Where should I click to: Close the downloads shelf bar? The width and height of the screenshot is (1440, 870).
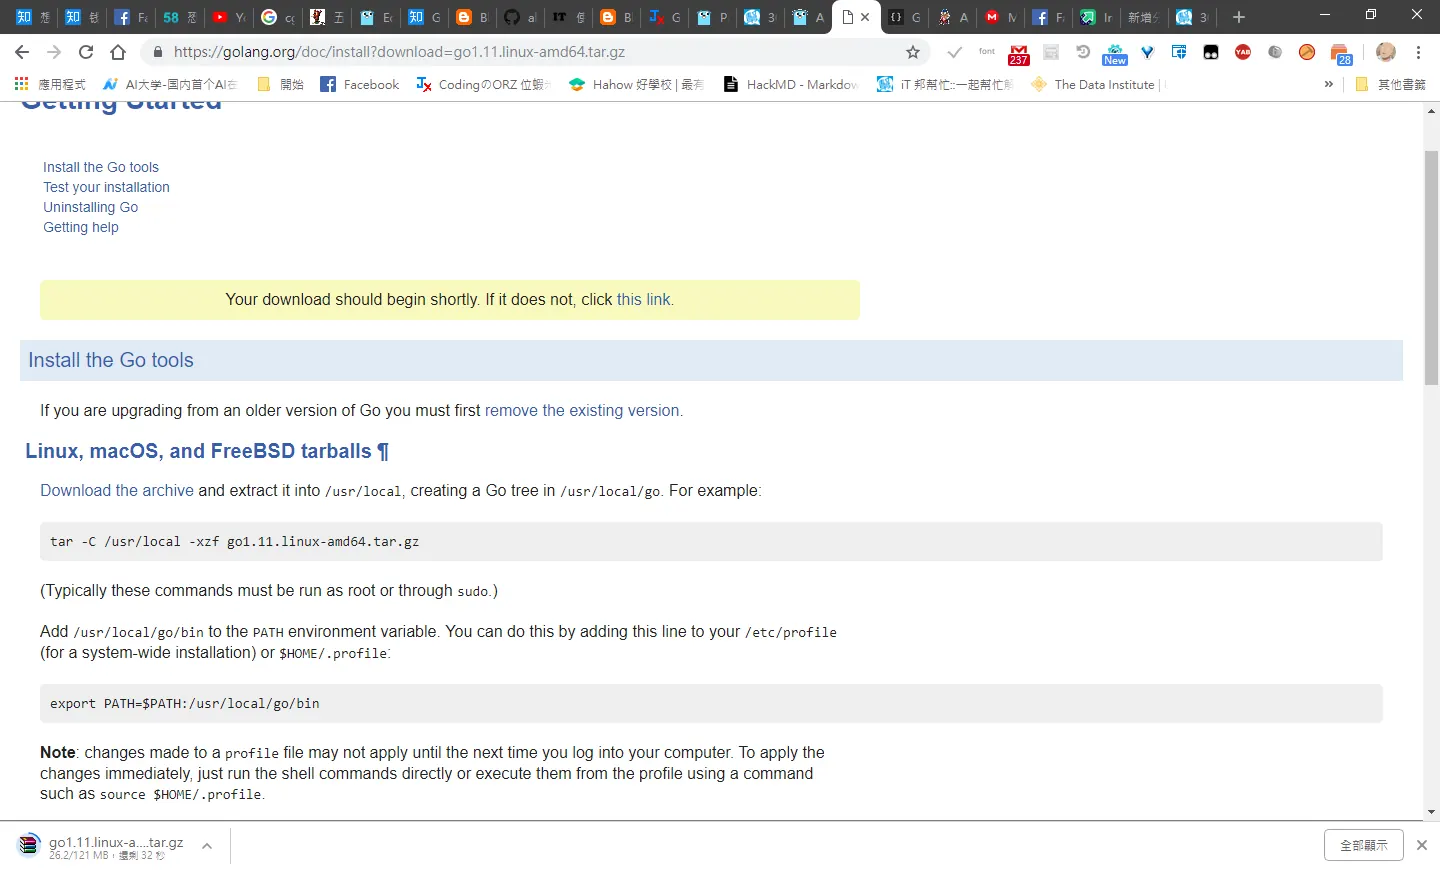pyautogui.click(x=1422, y=845)
